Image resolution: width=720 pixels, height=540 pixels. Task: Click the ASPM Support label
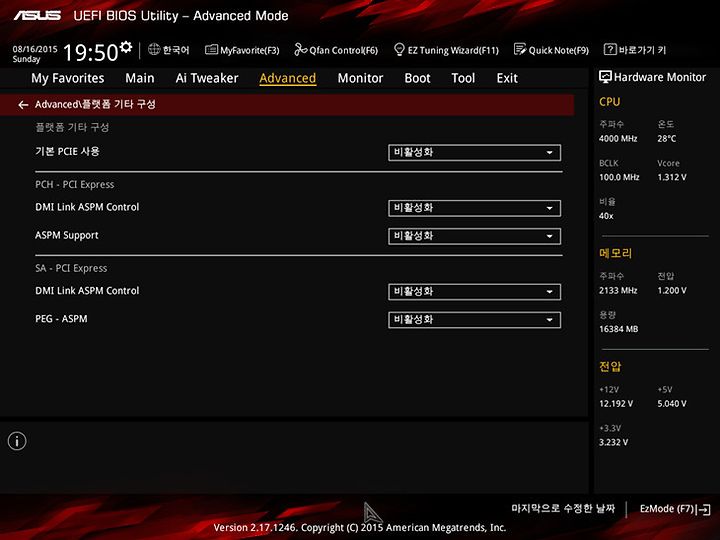click(x=67, y=236)
